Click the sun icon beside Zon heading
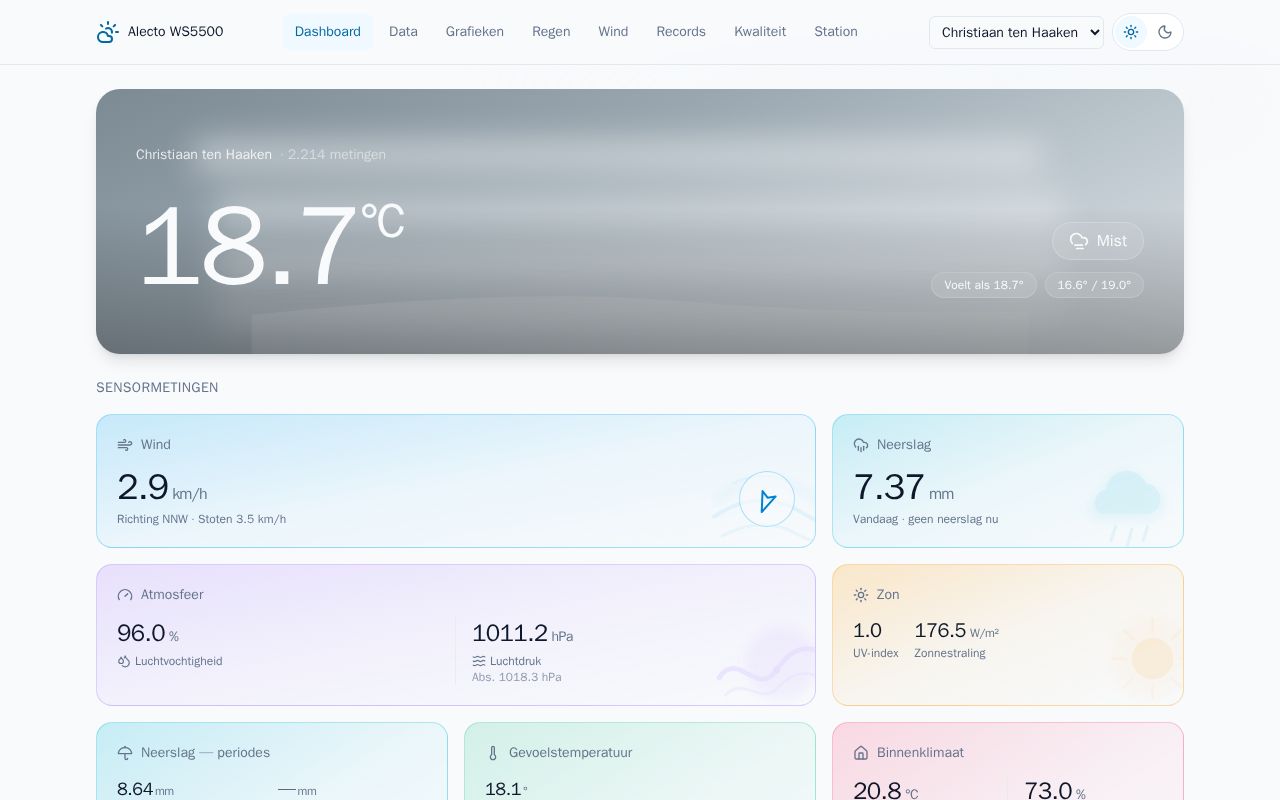 [x=861, y=595]
